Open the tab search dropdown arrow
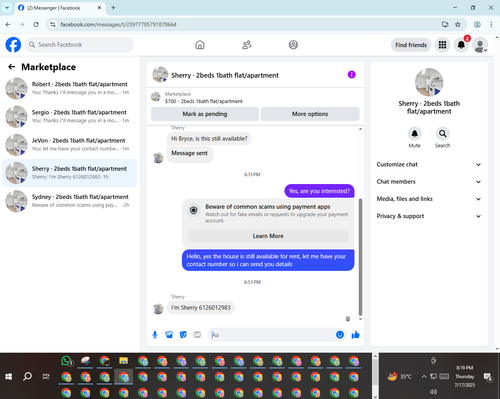The image size is (500, 399). tap(7, 7)
